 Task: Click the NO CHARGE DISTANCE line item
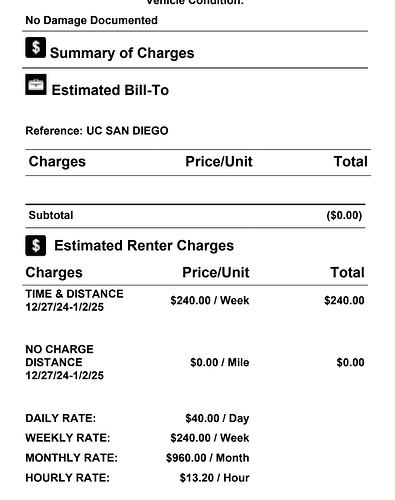(65, 362)
